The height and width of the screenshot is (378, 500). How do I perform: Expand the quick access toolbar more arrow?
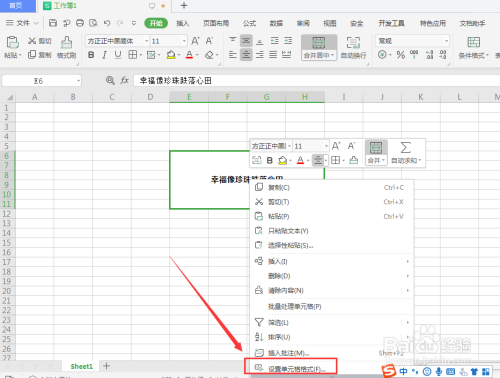click(134, 23)
